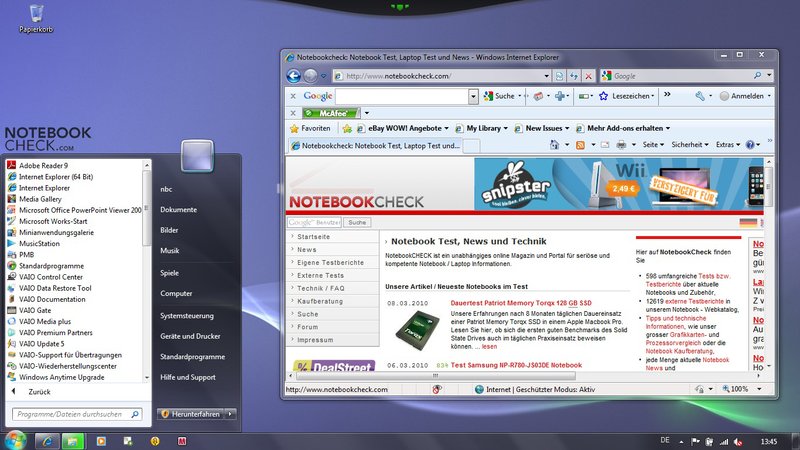Screen dimensions: 800x450
Task: Expand the Google toolbar overflow chevron
Action: point(667,94)
